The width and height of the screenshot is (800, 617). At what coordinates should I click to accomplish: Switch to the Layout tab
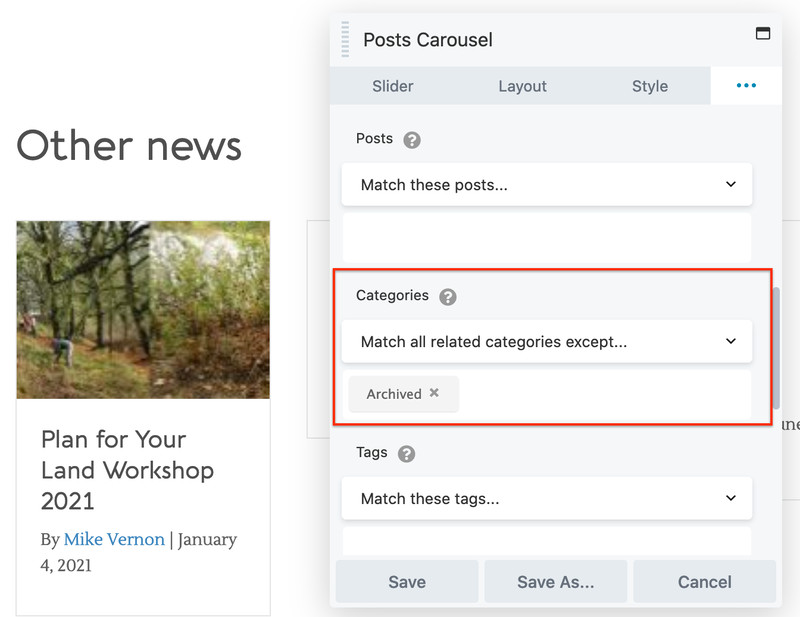click(522, 86)
